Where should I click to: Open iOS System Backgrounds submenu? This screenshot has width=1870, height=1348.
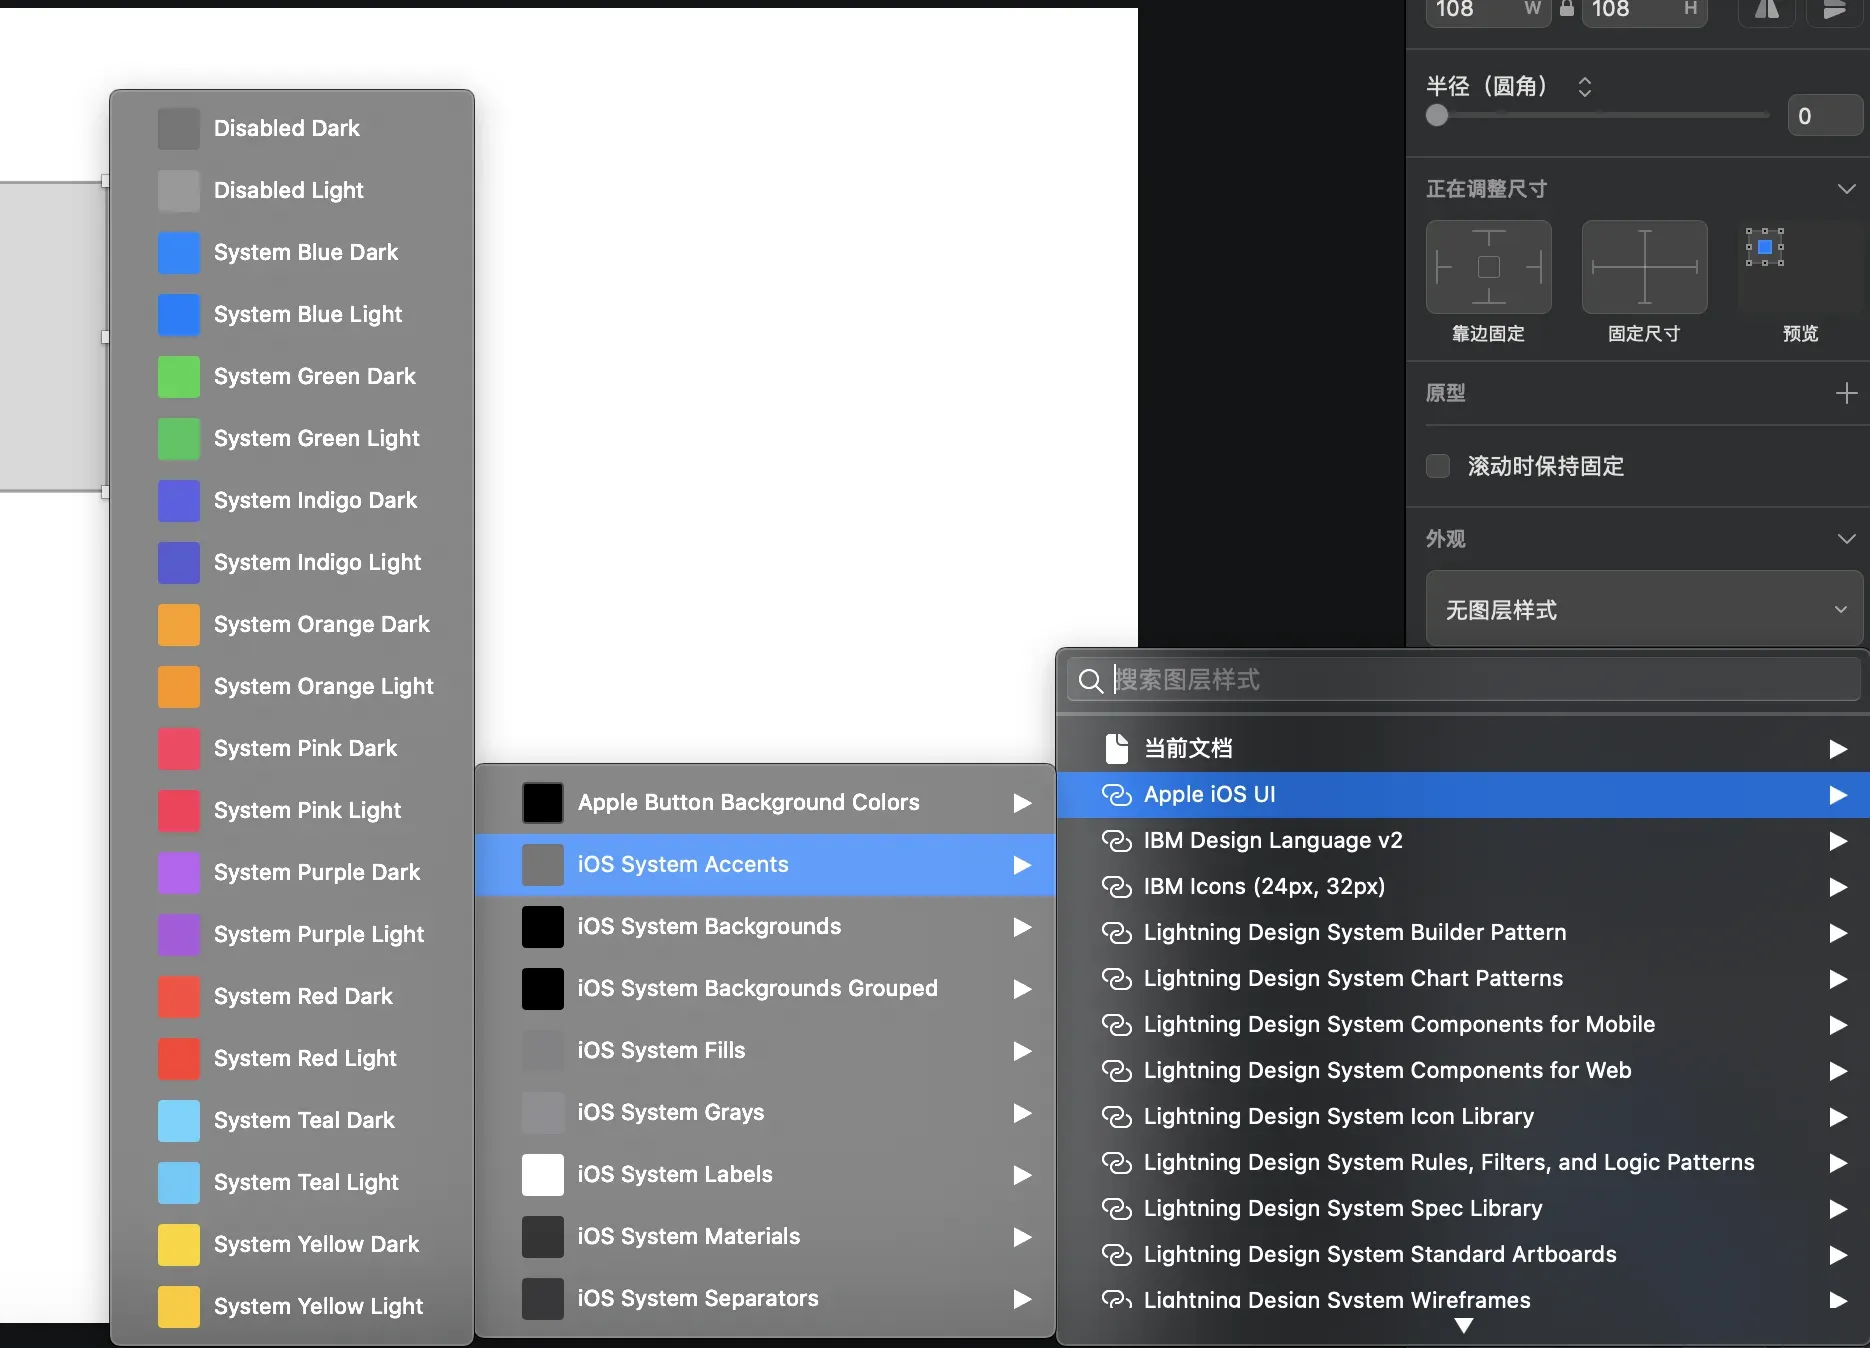point(765,926)
